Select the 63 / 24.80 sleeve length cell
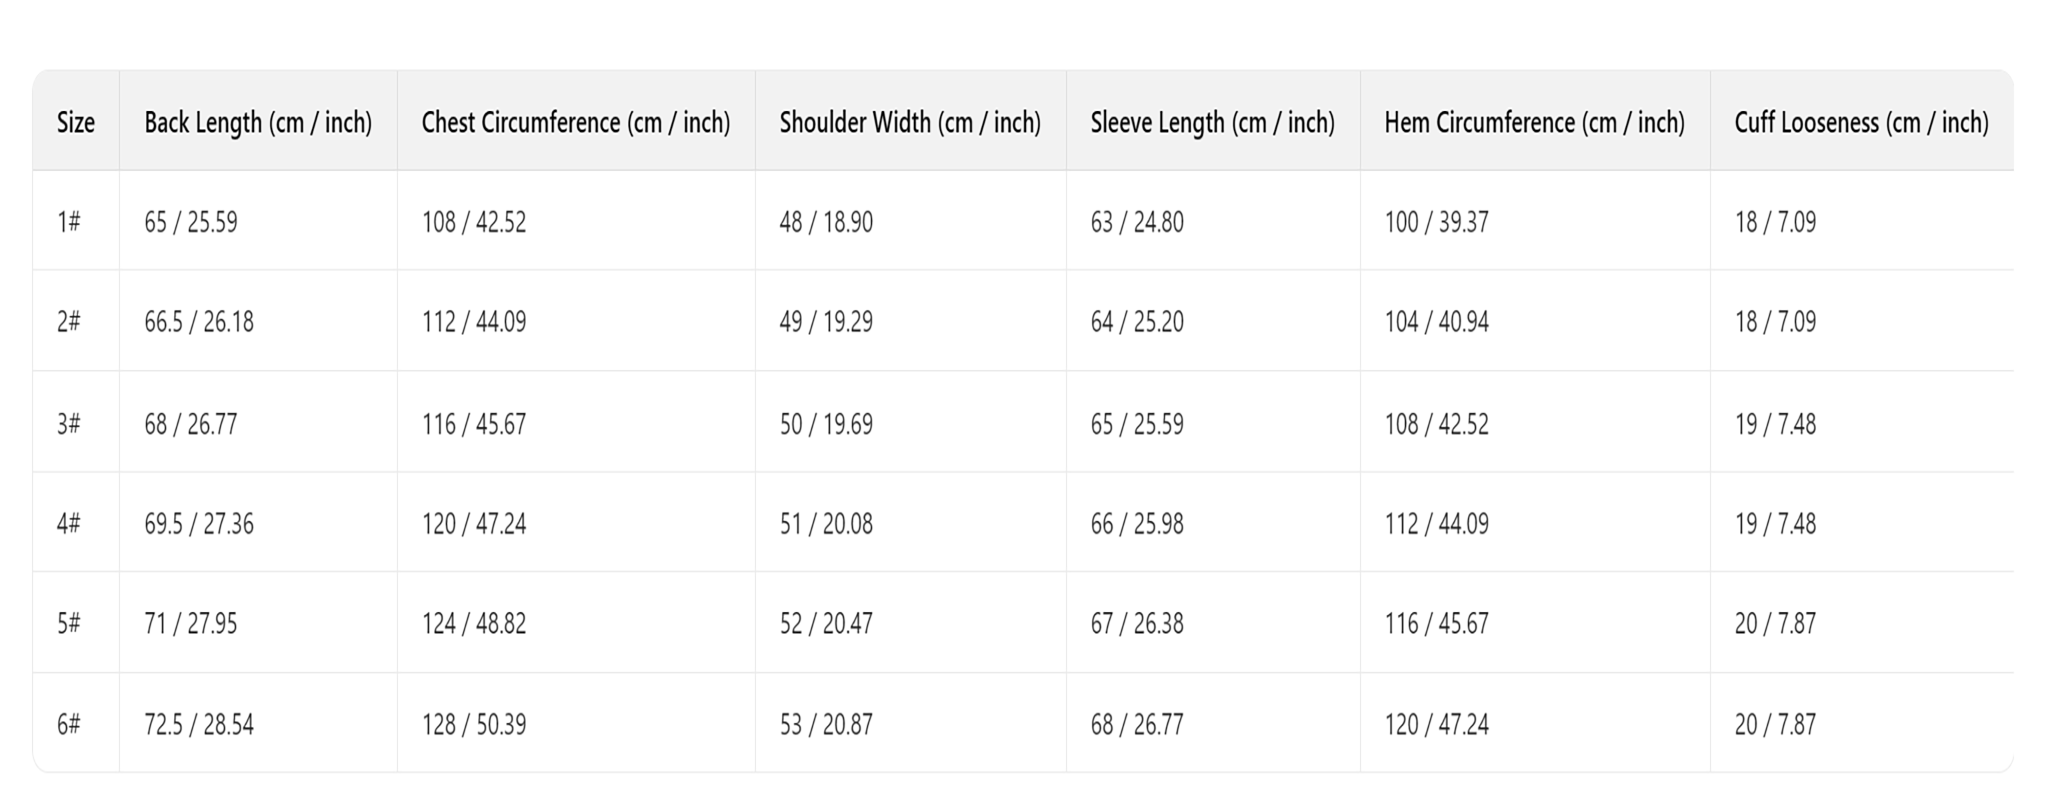 click(x=1137, y=222)
